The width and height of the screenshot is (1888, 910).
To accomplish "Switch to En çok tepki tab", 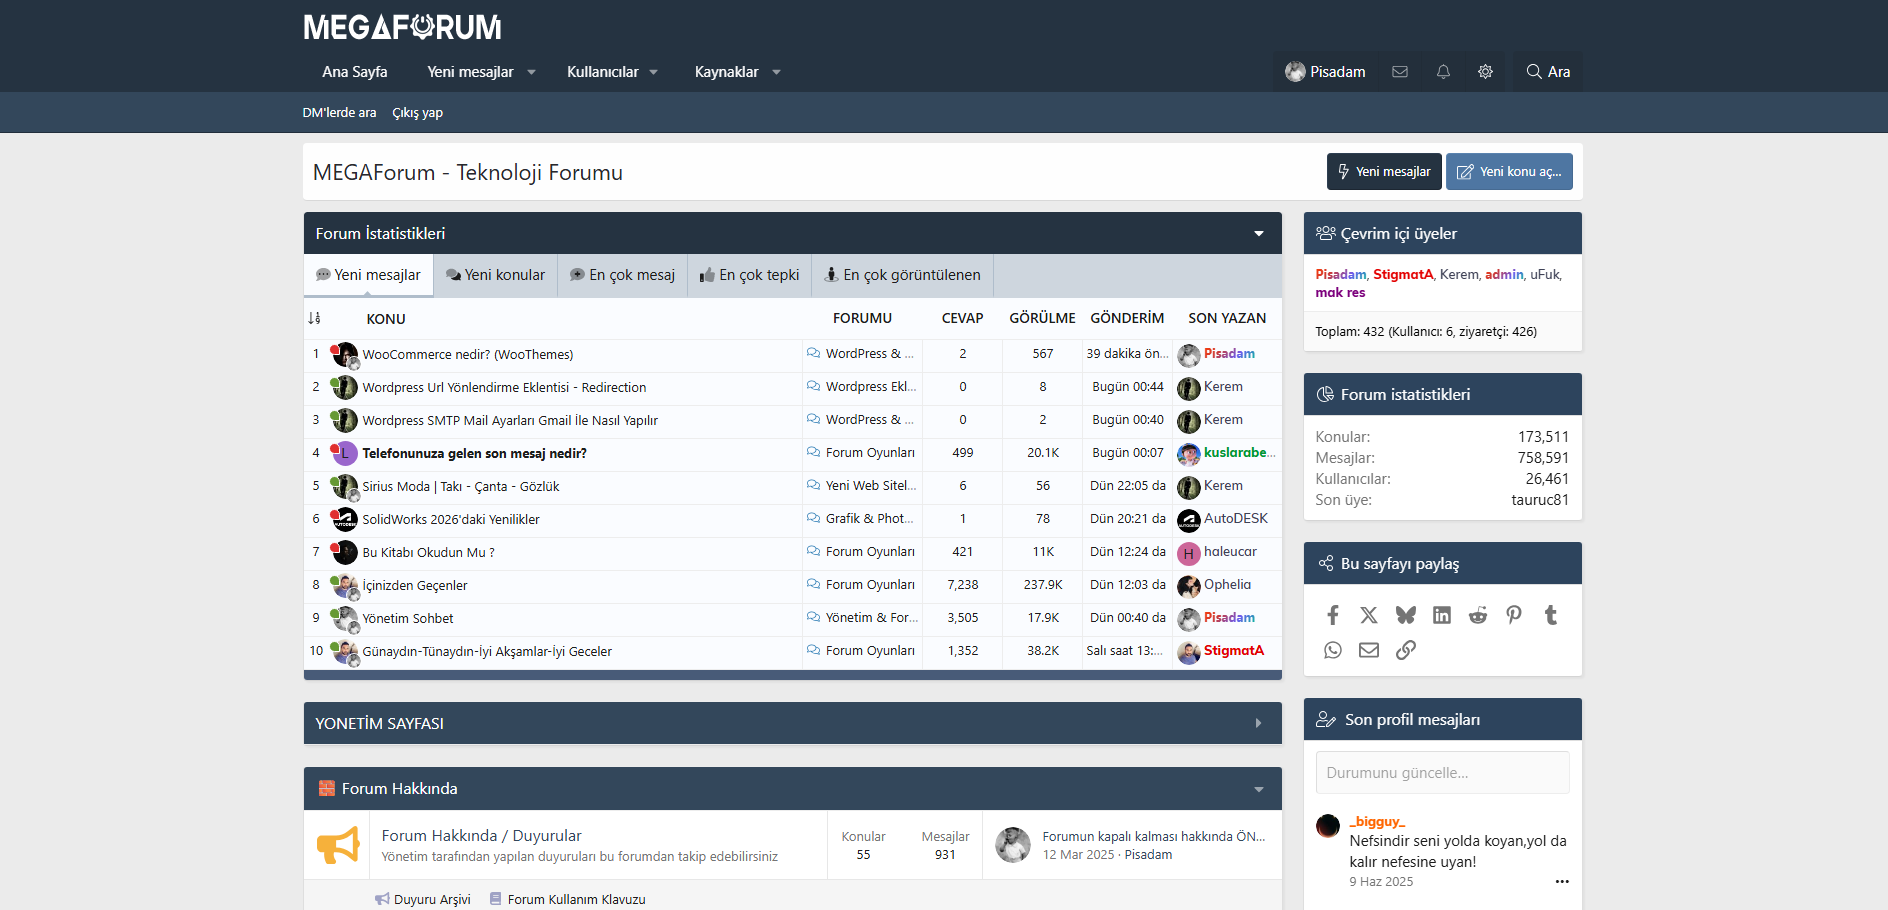I will [750, 275].
